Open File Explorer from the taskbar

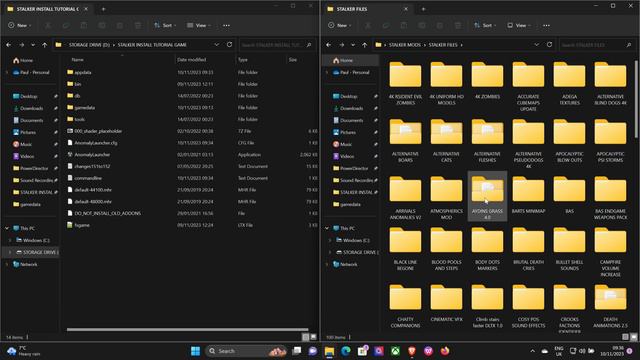tap(329, 351)
